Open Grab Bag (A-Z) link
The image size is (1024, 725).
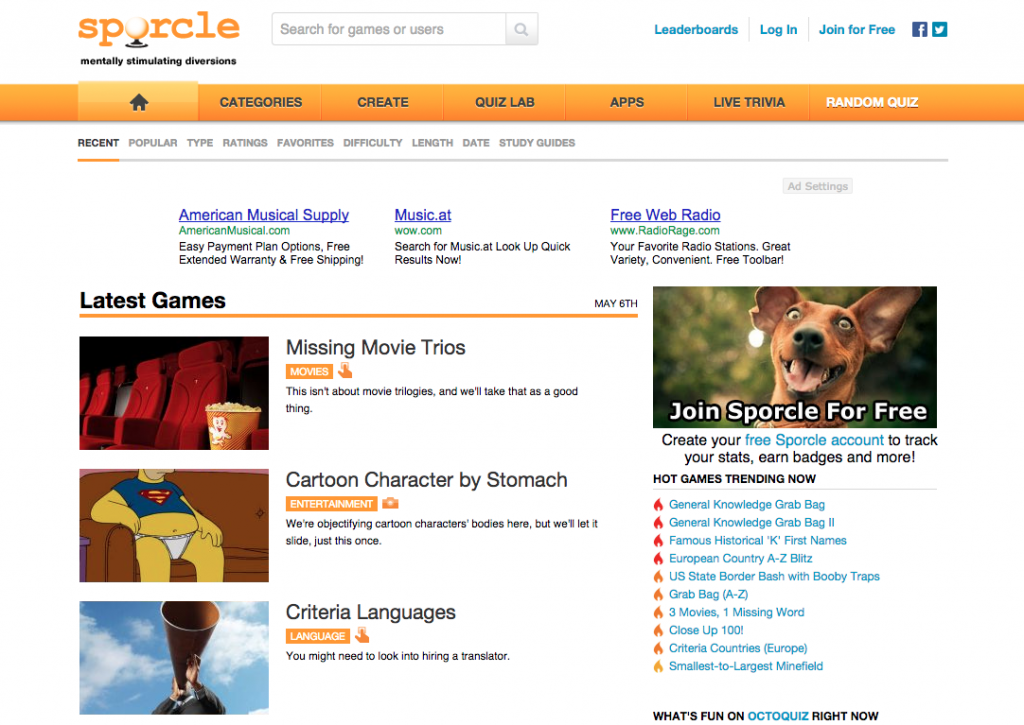tap(708, 594)
